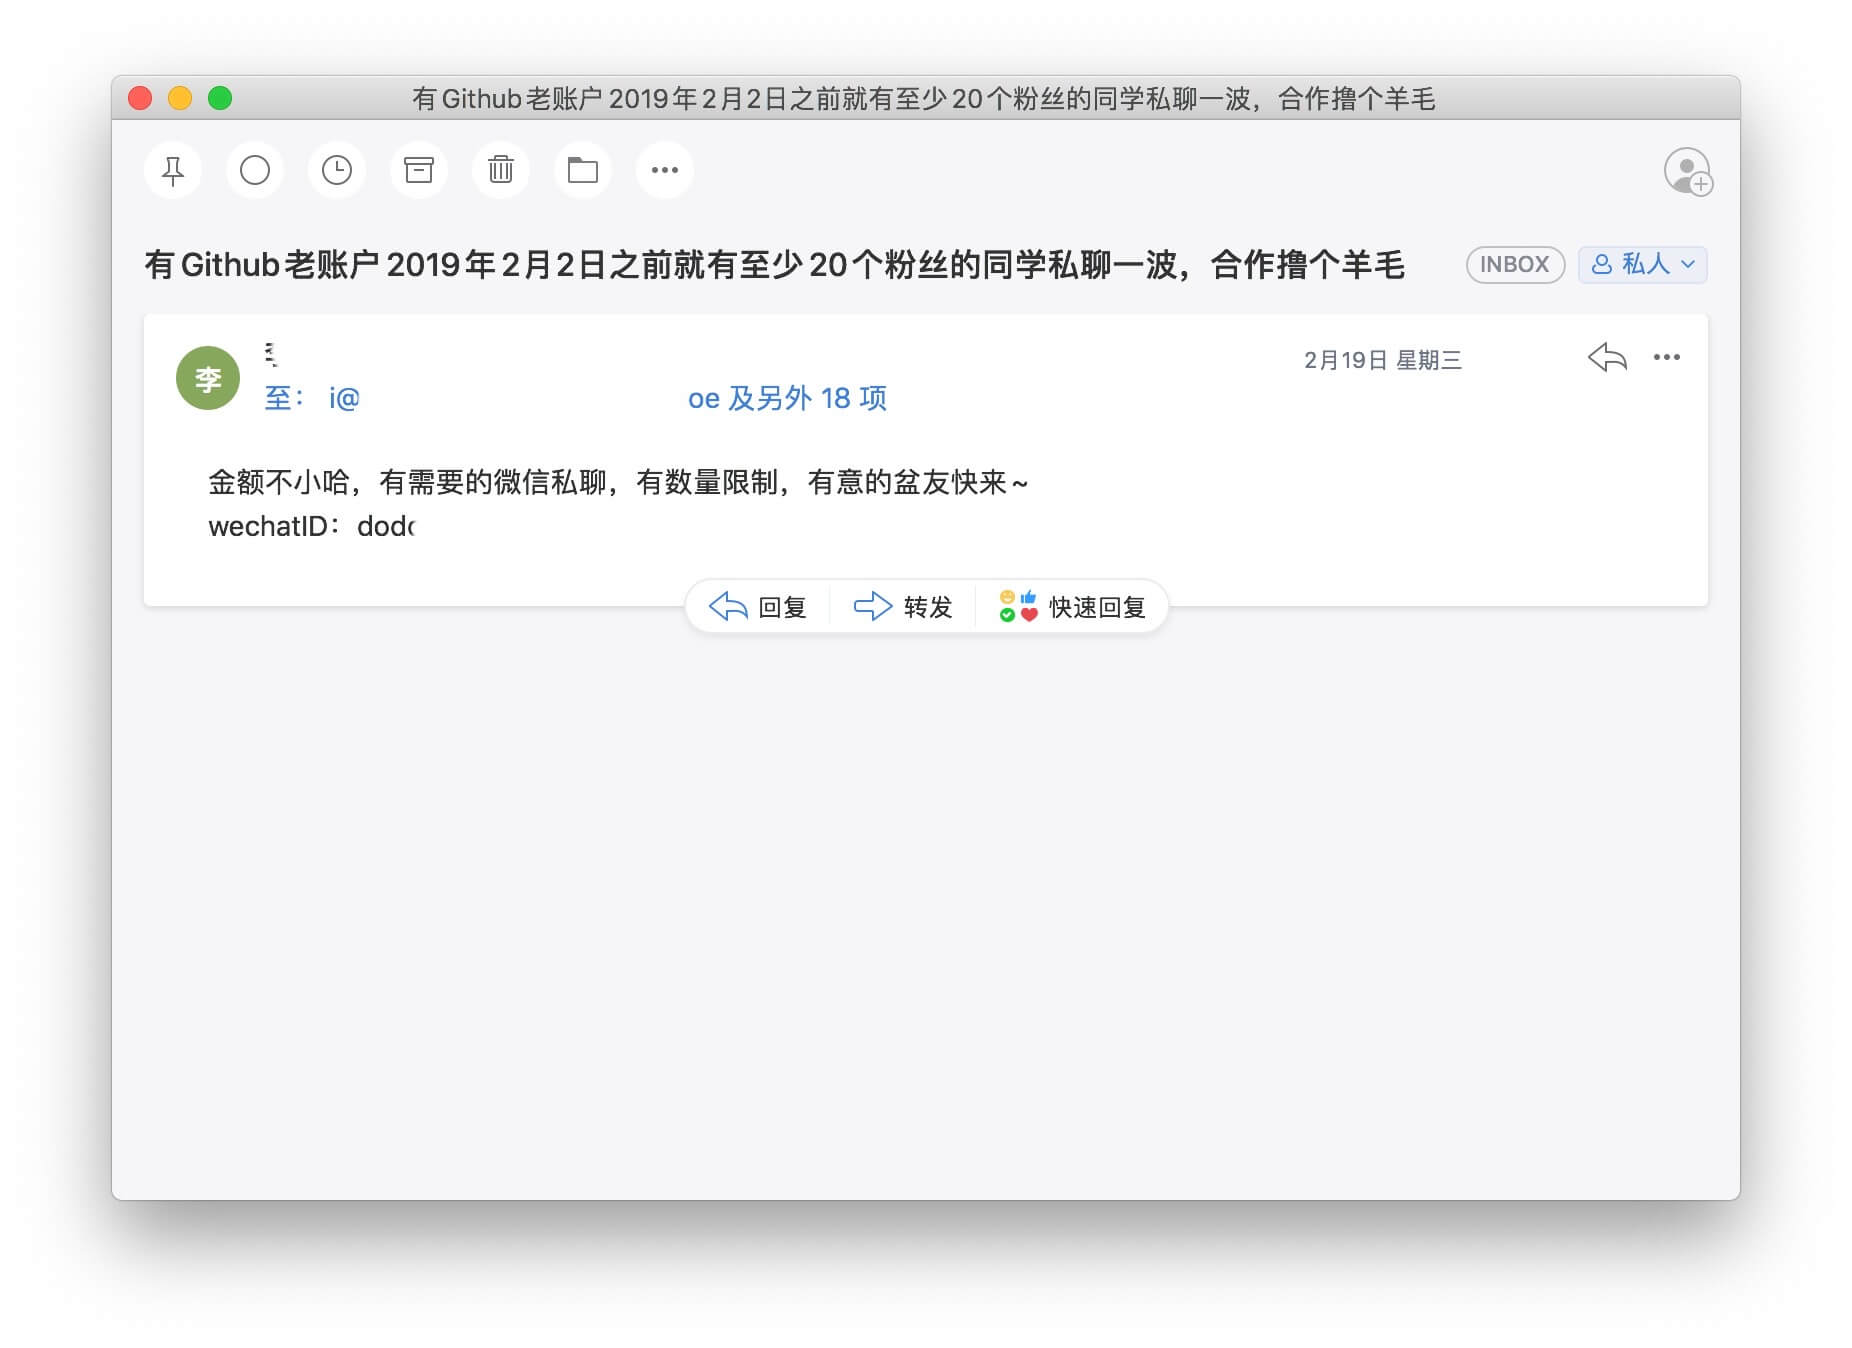Open toolbar more actions ellipsis menu
Image resolution: width=1852 pixels, height=1348 pixels.
pos(665,171)
